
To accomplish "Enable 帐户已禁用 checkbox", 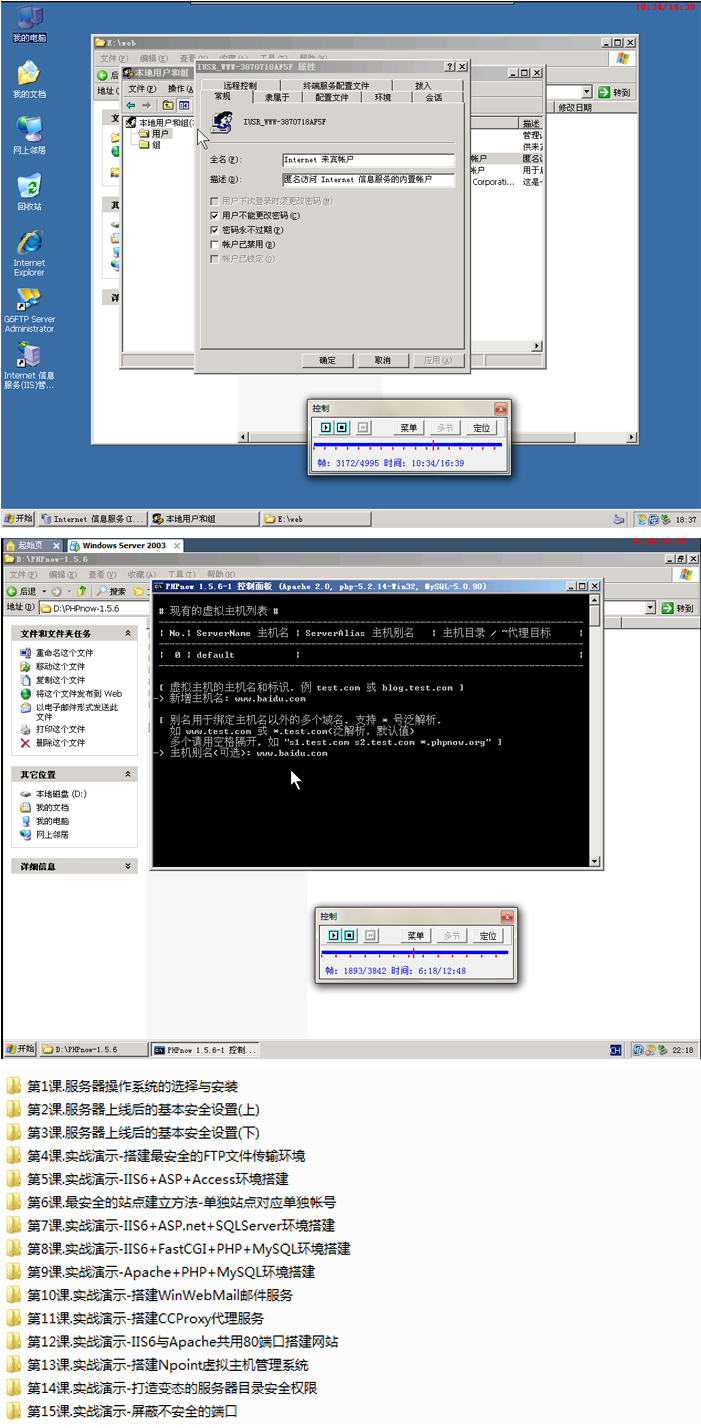I will pos(214,244).
